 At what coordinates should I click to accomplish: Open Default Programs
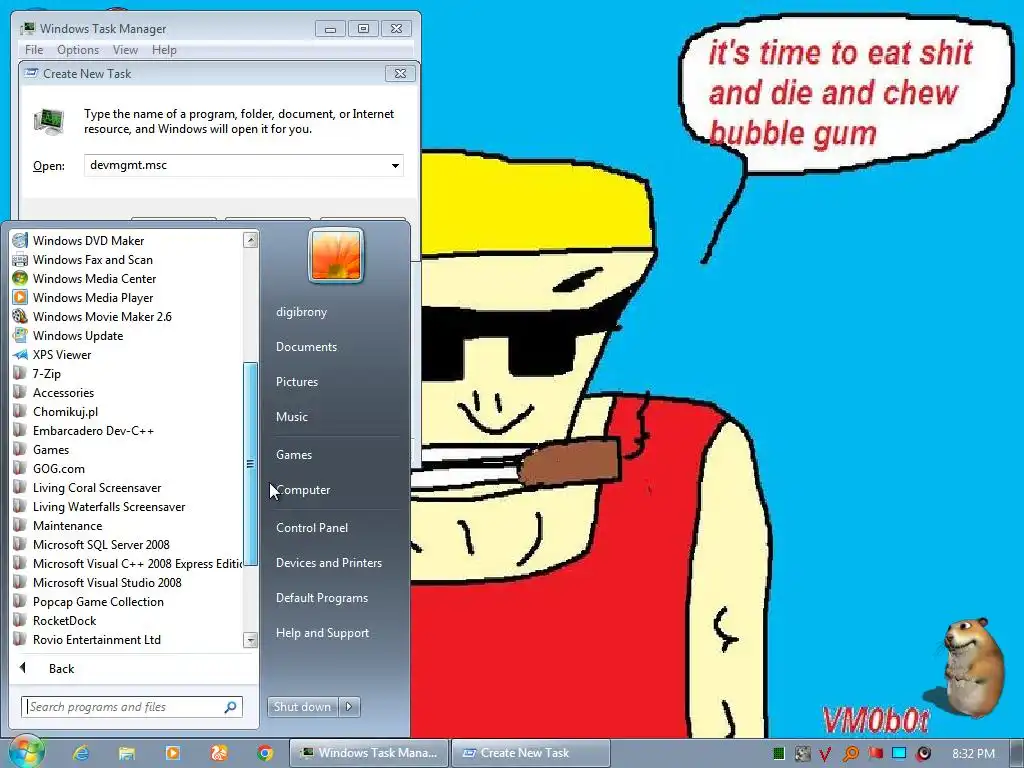(322, 598)
